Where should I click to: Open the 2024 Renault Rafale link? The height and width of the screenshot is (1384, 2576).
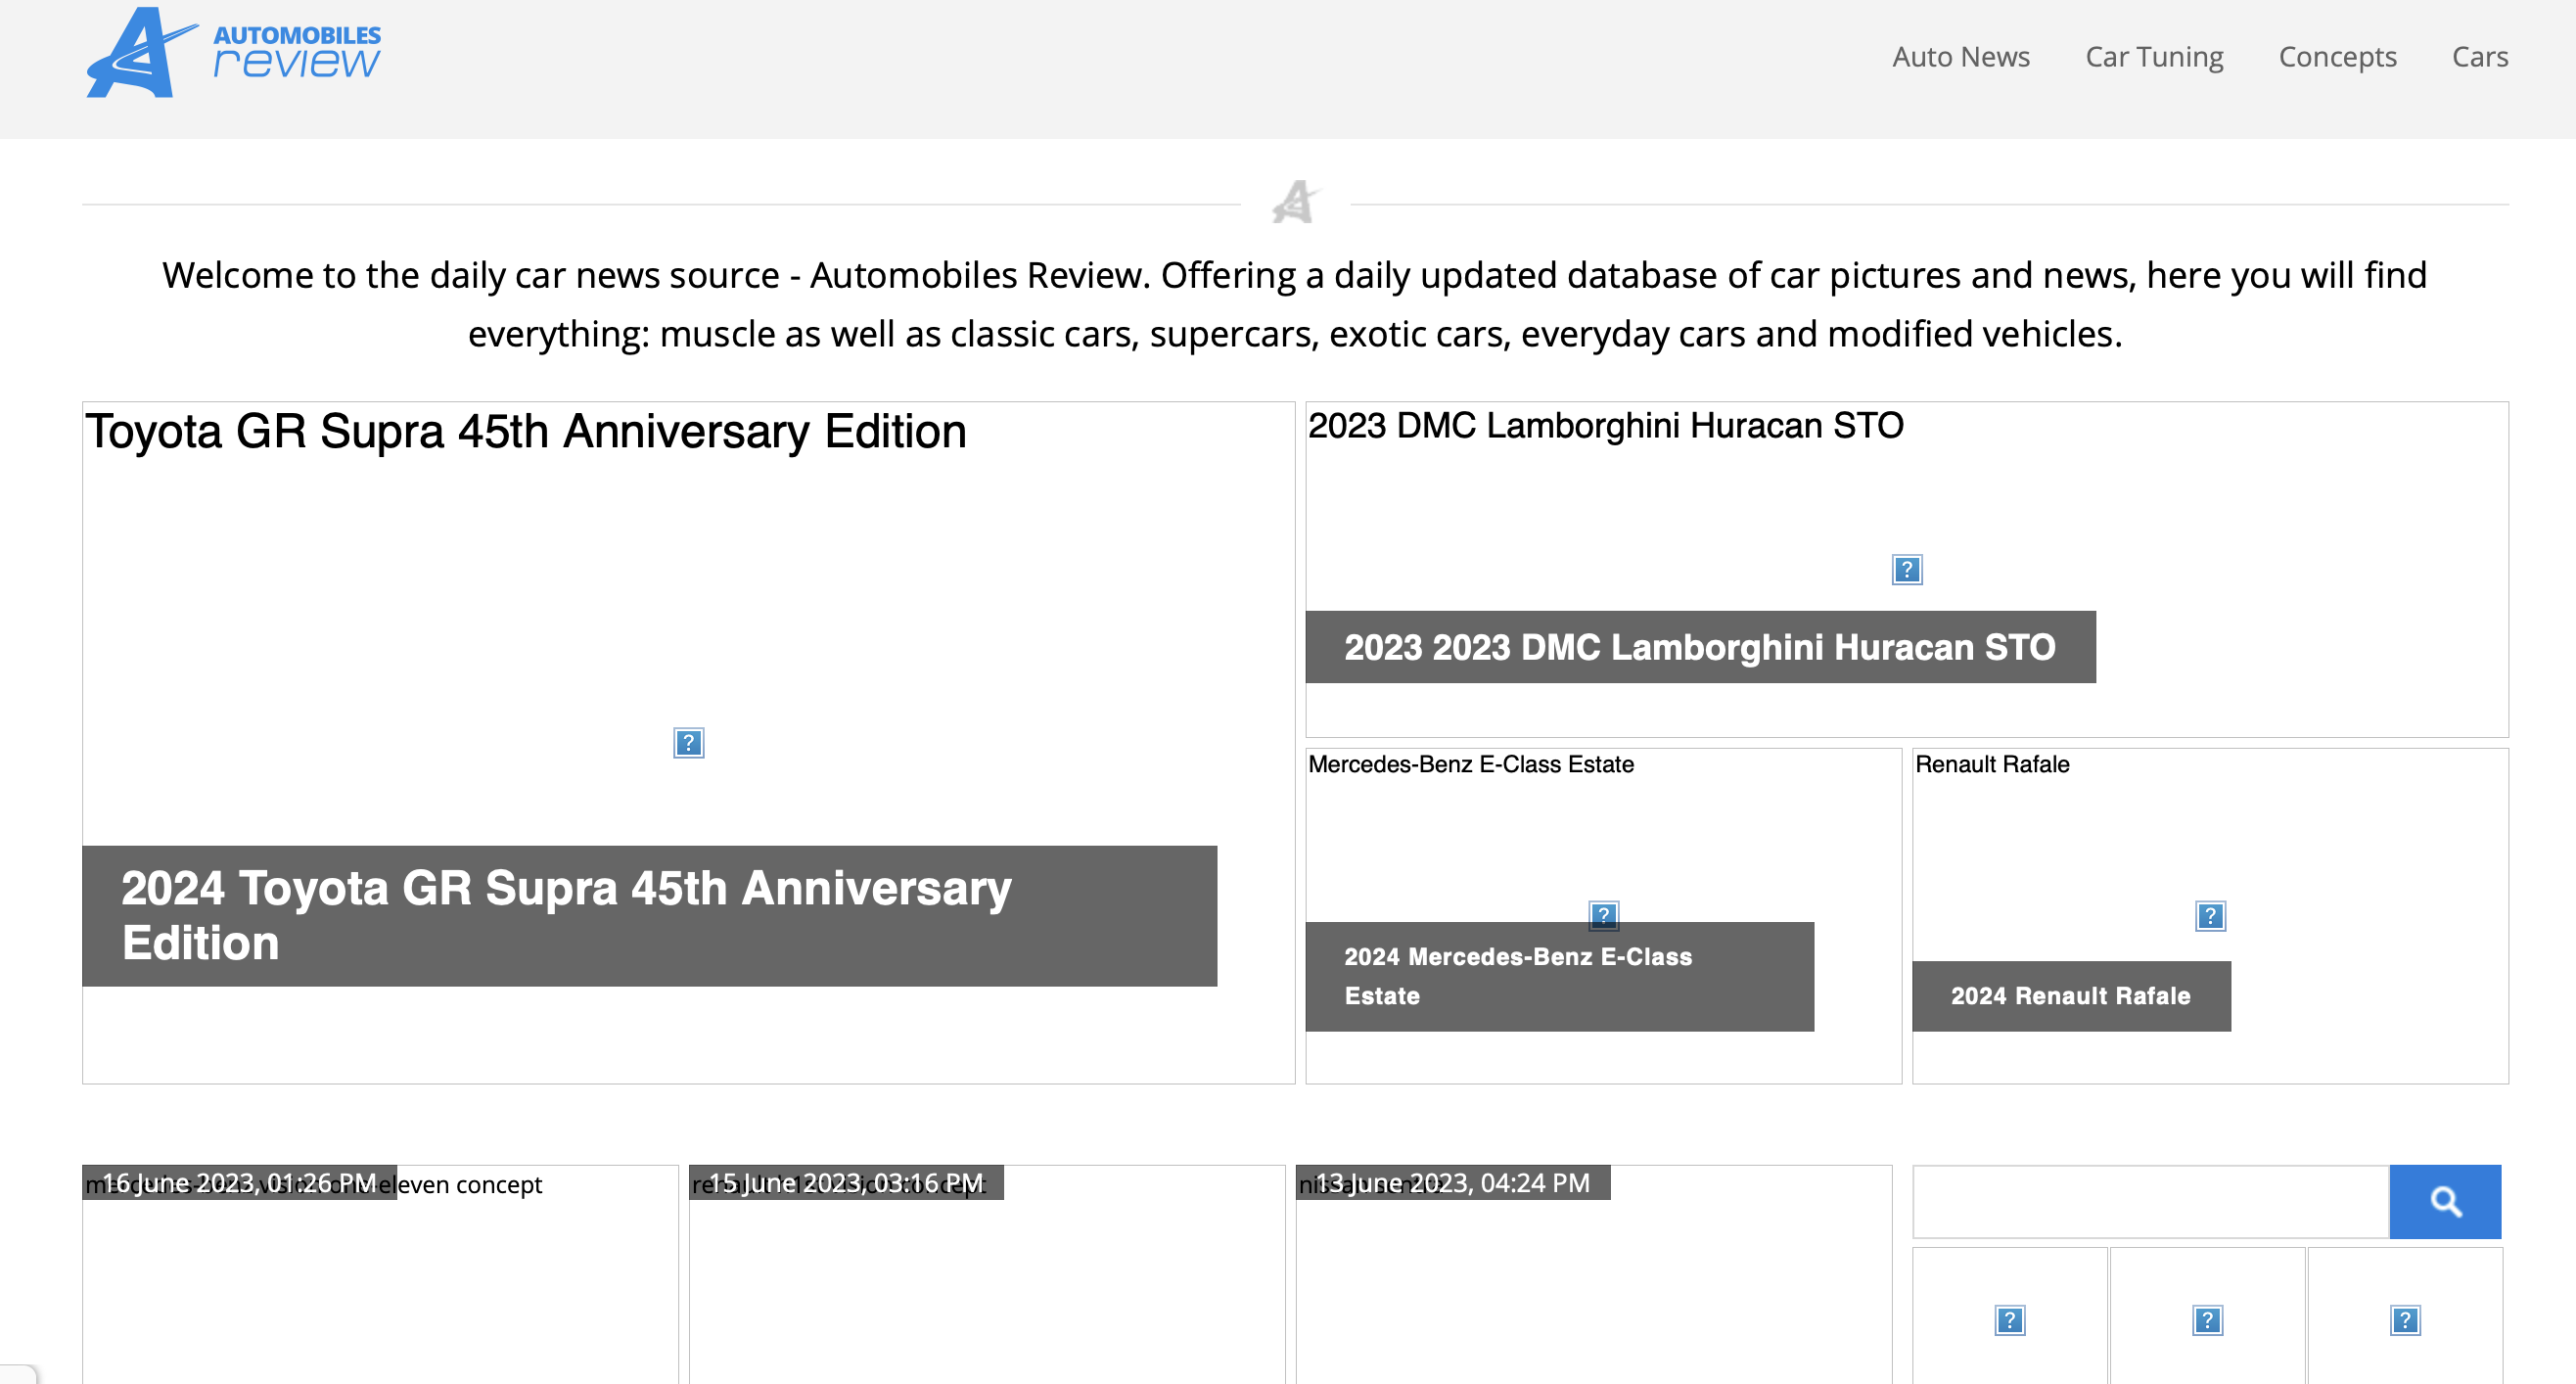[2070, 996]
